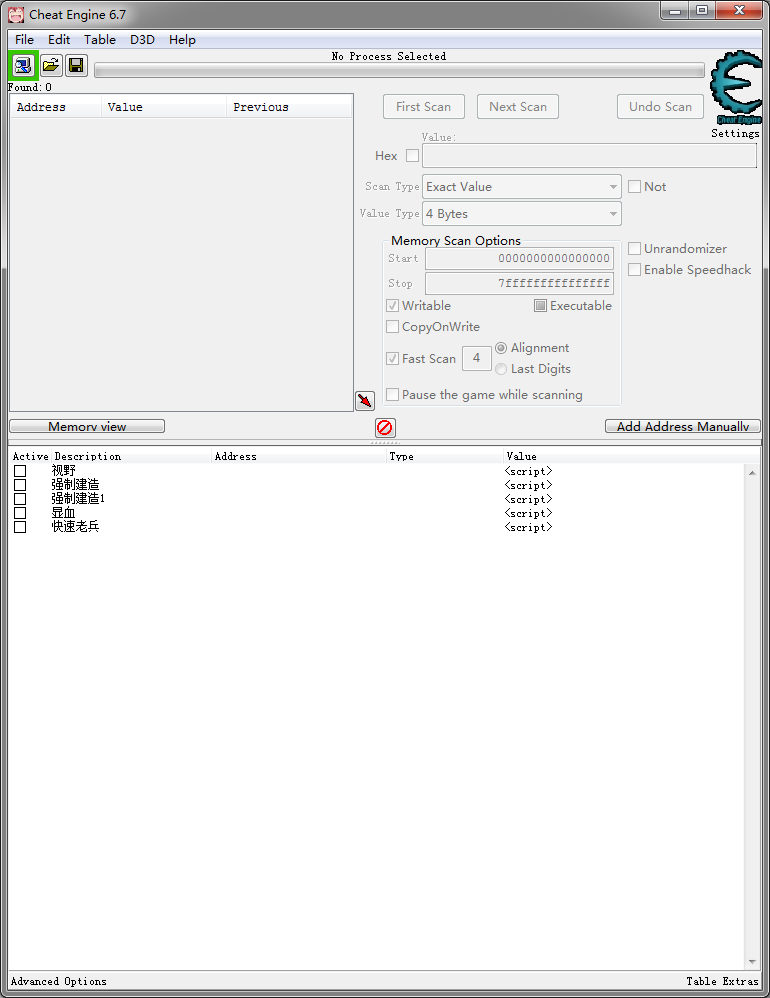Click the Next Scan button
The image size is (770, 998).
(x=518, y=106)
